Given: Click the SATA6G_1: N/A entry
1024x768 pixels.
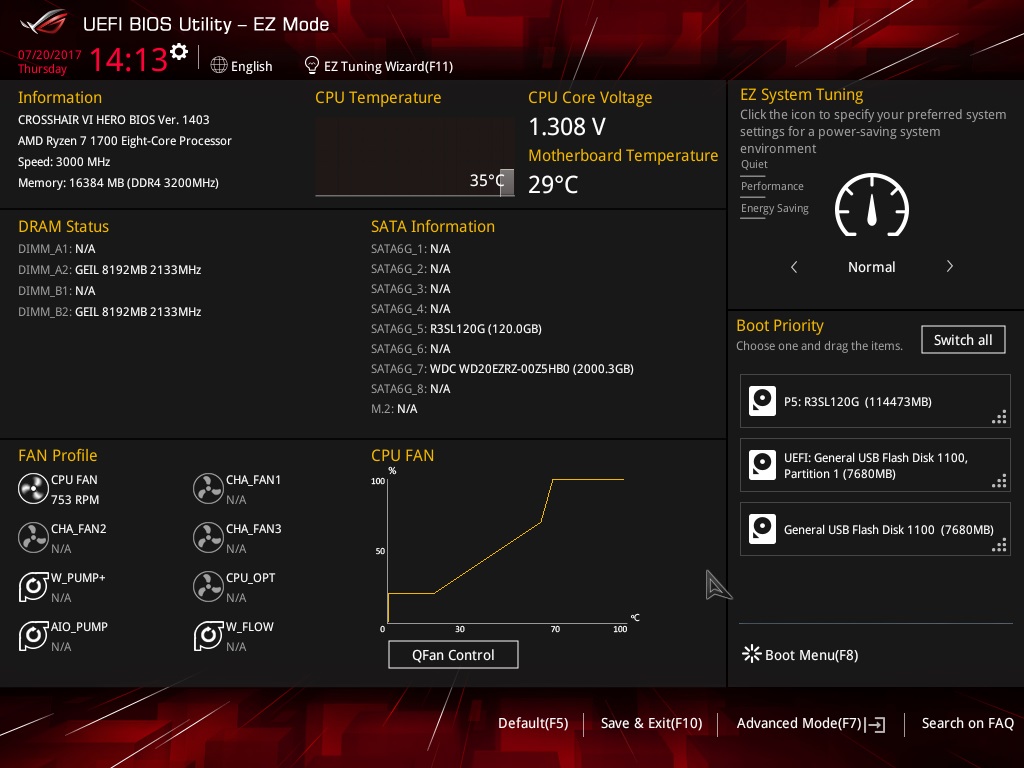Looking at the screenshot, I should tap(411, 249).
